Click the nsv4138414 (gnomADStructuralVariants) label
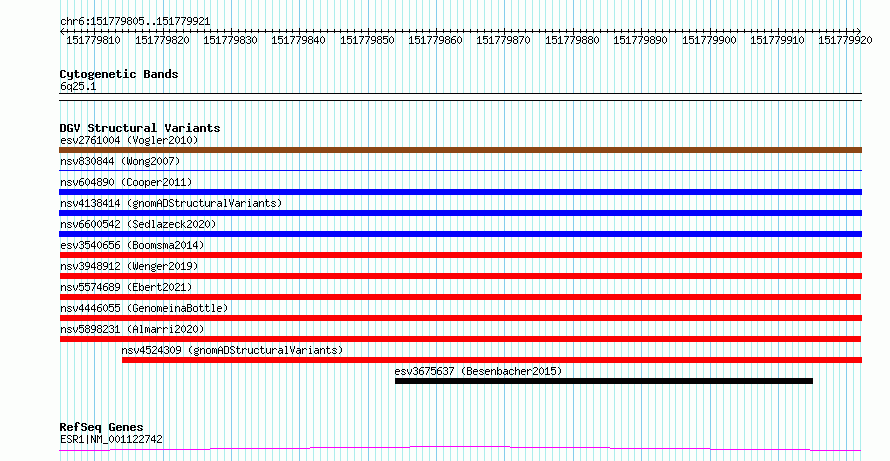 (x=171, y=203)
